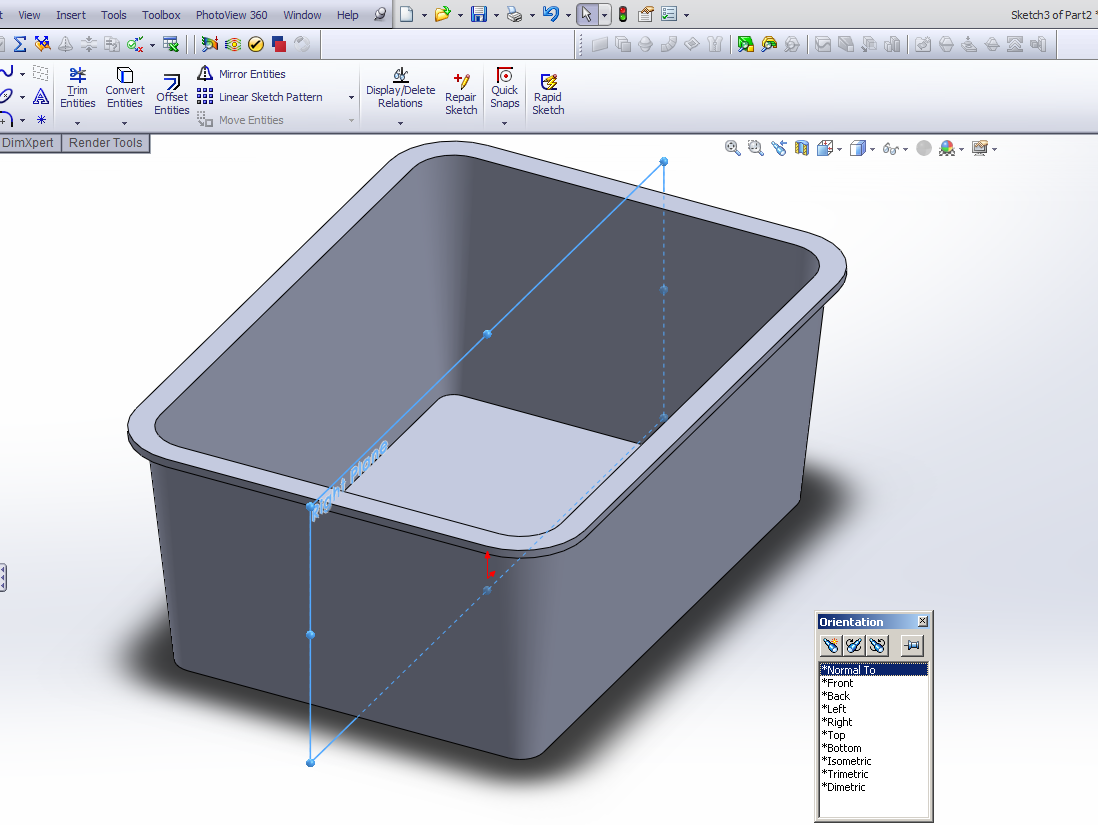Save the document with the floppy icon

478,14
